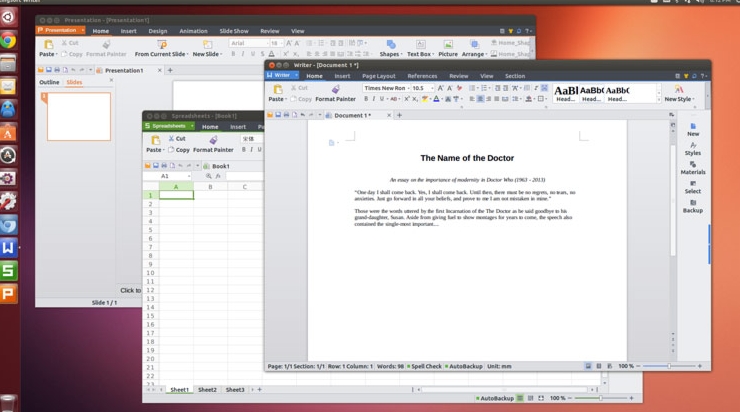Screen dimensions: 740x412
Task: Insert a Text Box in Presentation
Action: 419,48
